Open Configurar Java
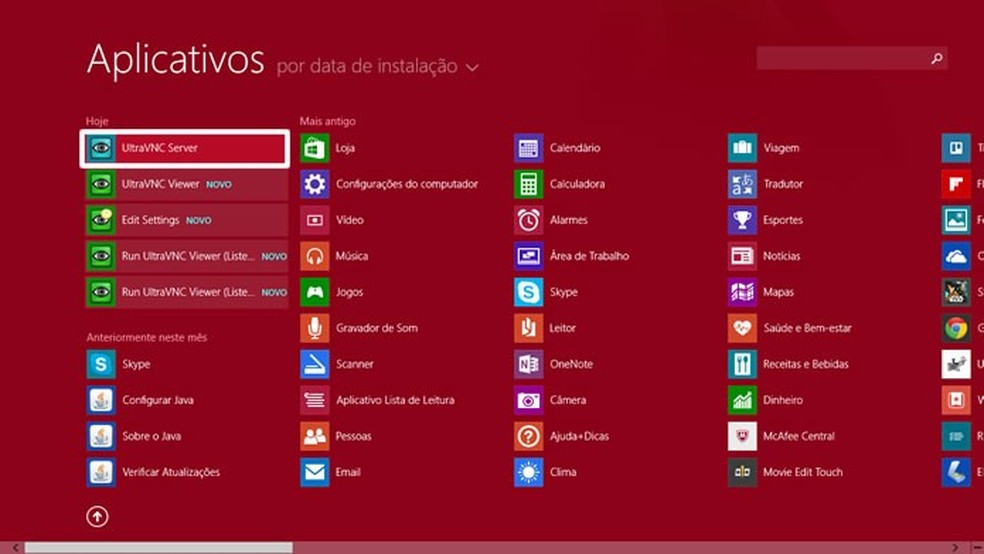 point(141,400)
